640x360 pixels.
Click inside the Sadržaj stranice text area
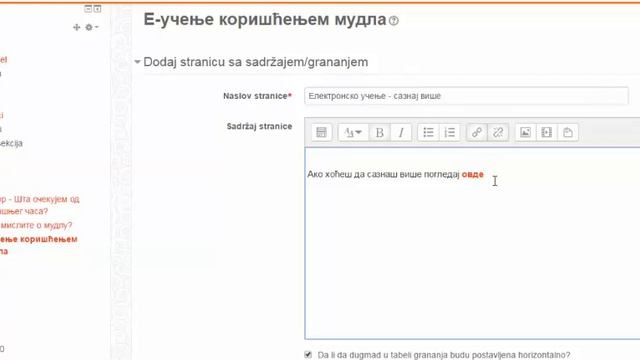(x=472, y=243)
